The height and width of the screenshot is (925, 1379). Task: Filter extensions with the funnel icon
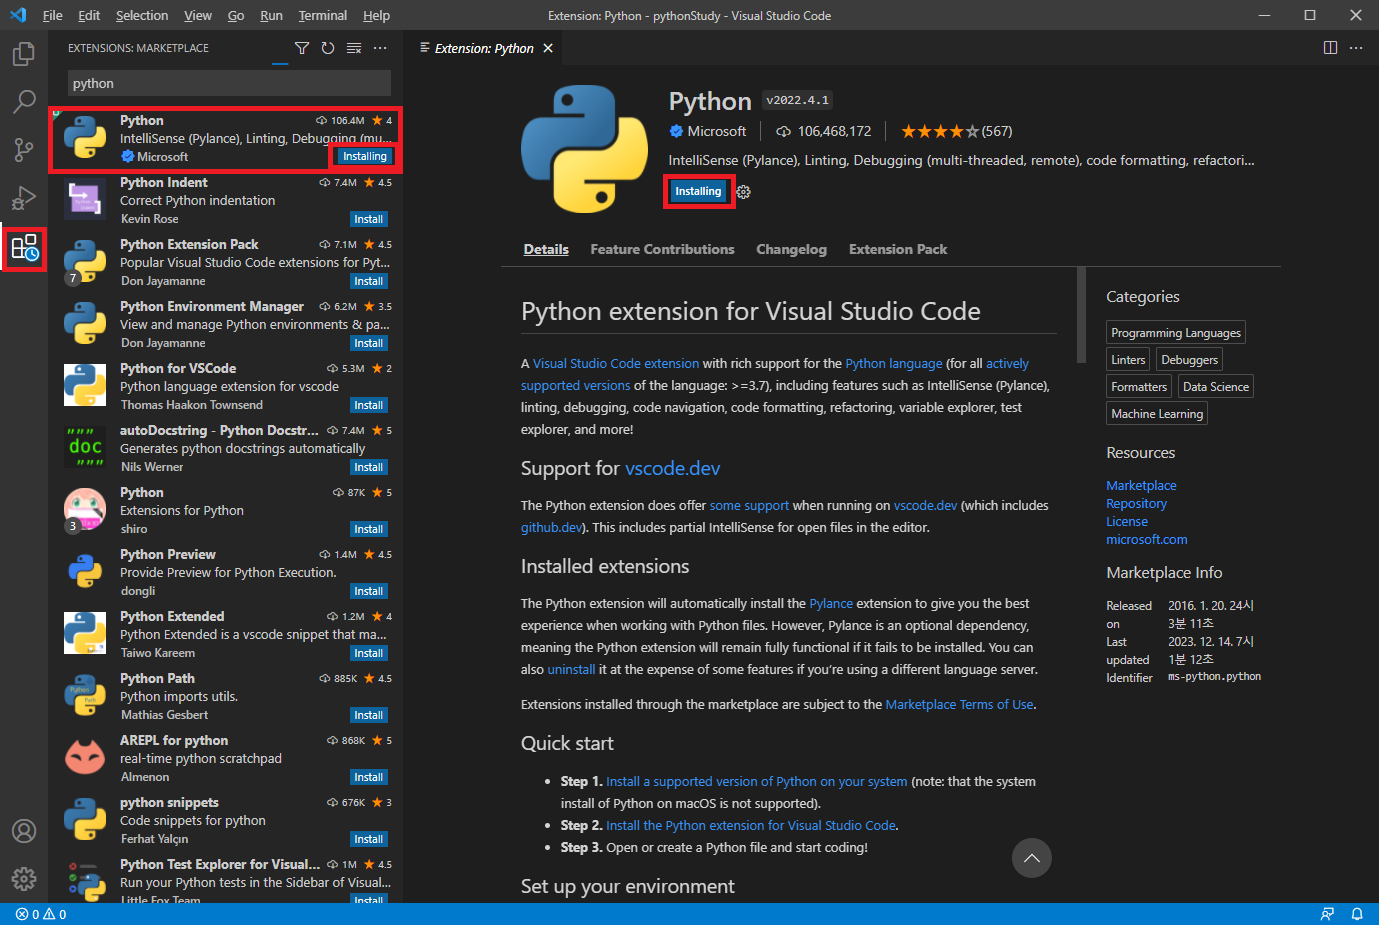pos(302,48)
